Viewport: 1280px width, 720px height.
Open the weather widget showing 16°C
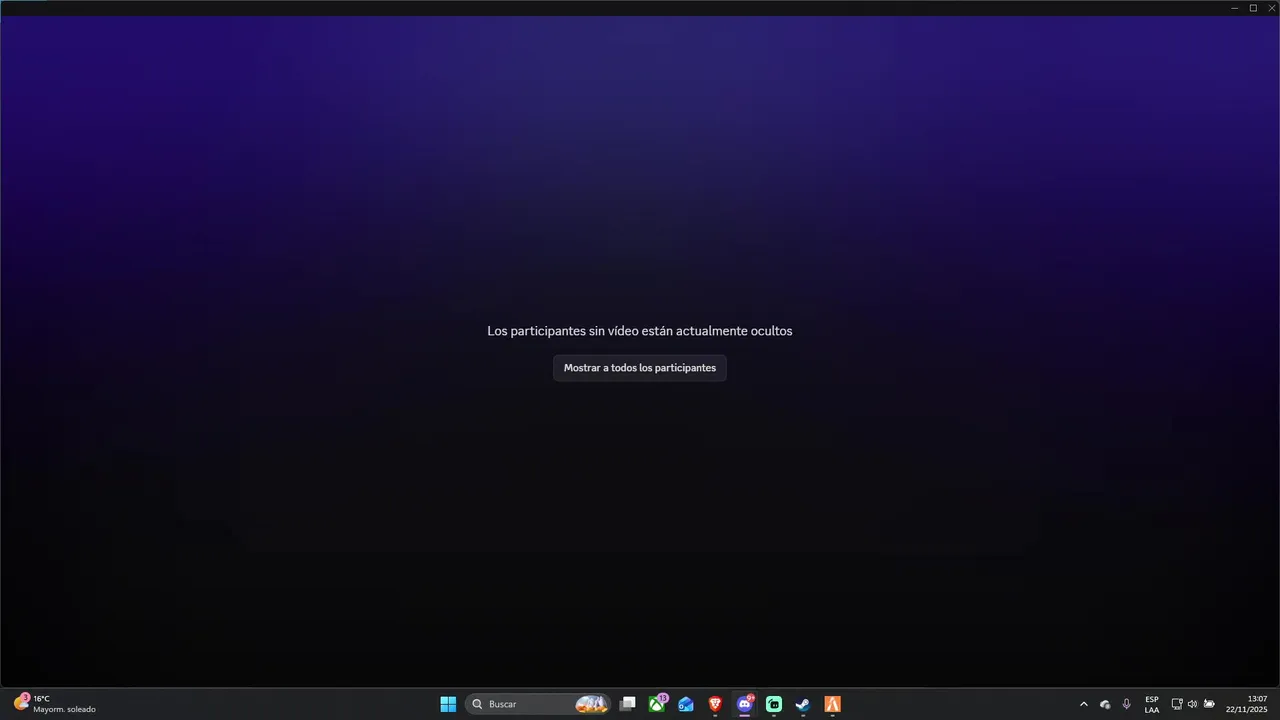pos(55,704)
